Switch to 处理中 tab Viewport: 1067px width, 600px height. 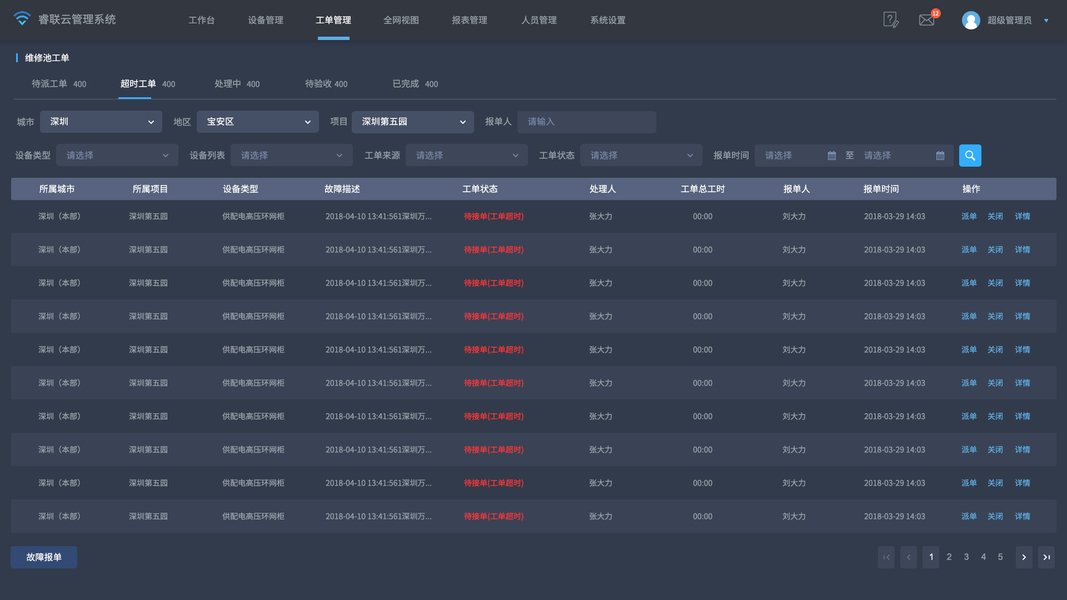pyautogui.click(x=237, y=84)
